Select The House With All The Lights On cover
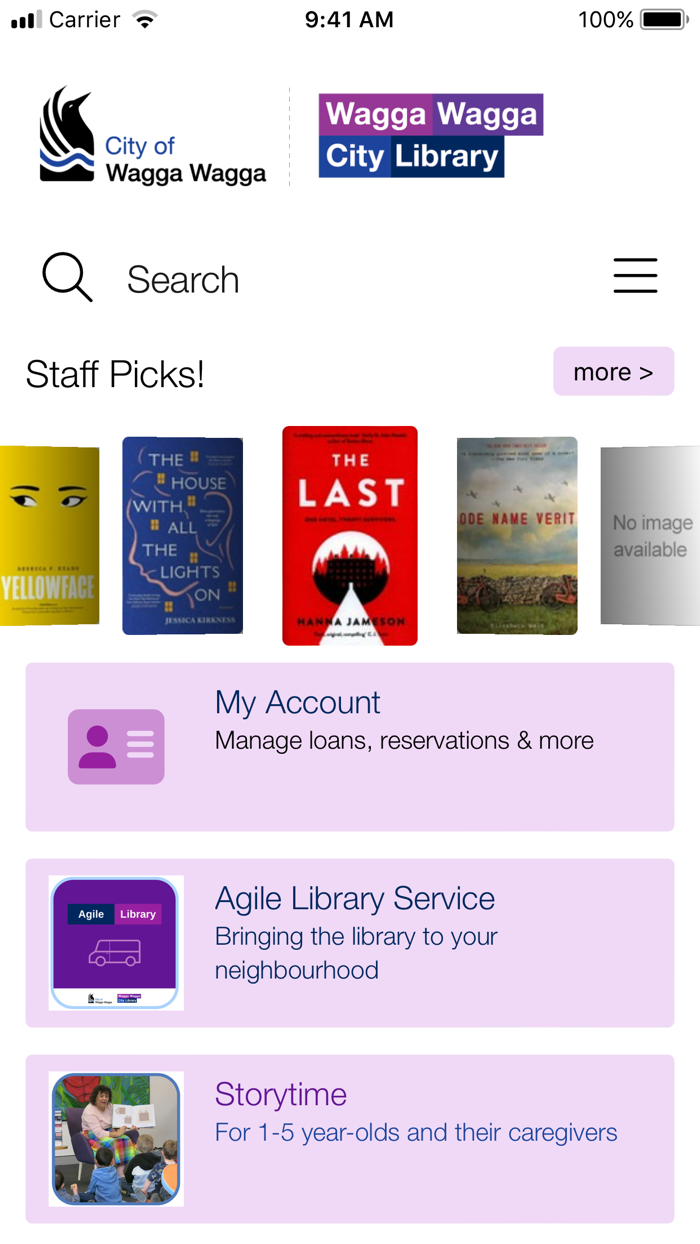 (183, 536)
